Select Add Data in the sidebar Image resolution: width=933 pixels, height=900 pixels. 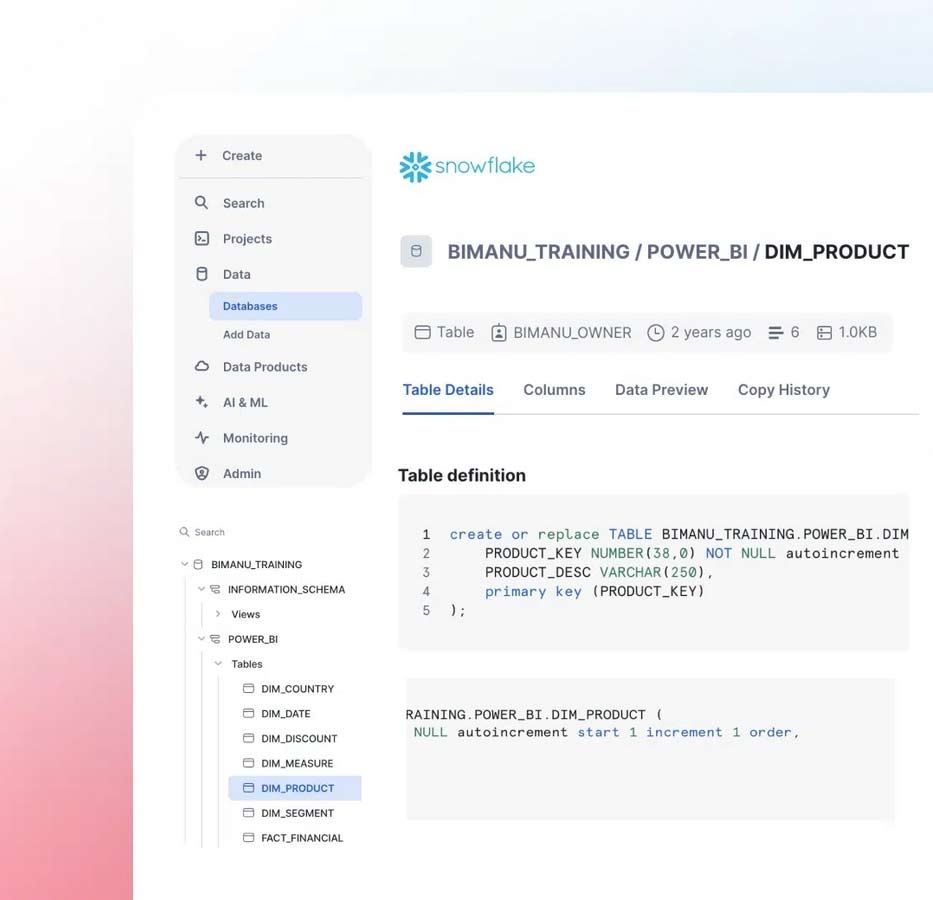[x=246, y=335]
